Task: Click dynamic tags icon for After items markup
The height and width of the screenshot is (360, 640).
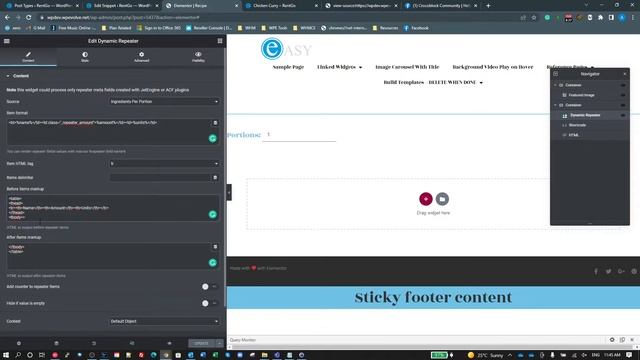Action: [215, 247]
